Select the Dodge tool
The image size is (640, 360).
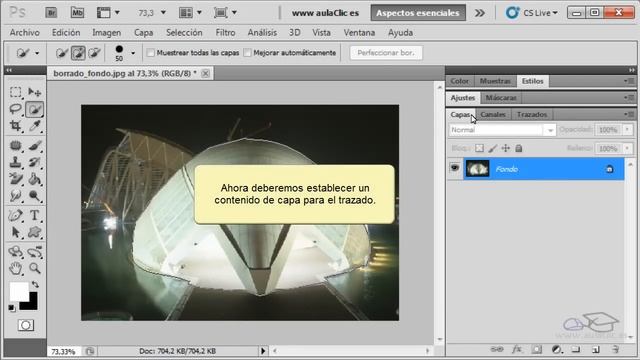[35, 196]
